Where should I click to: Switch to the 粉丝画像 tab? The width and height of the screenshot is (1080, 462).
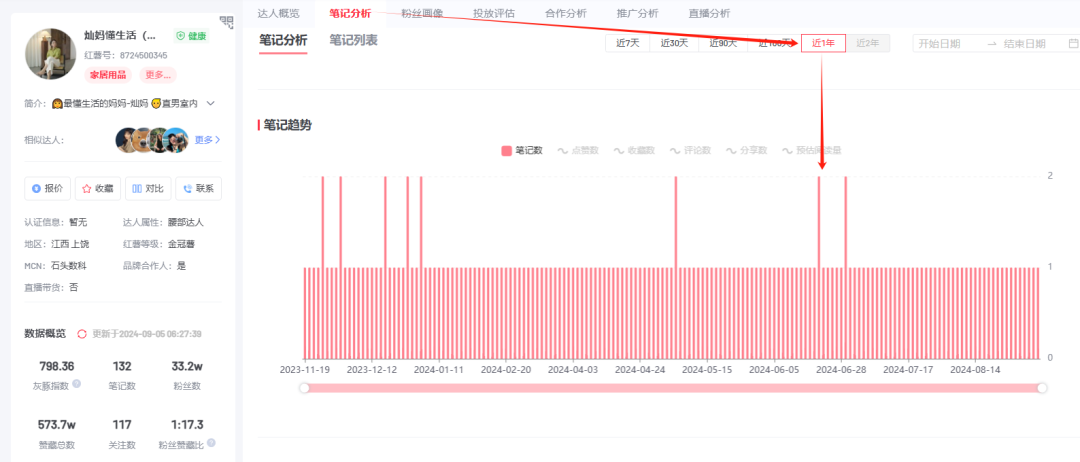pos(422,13)
